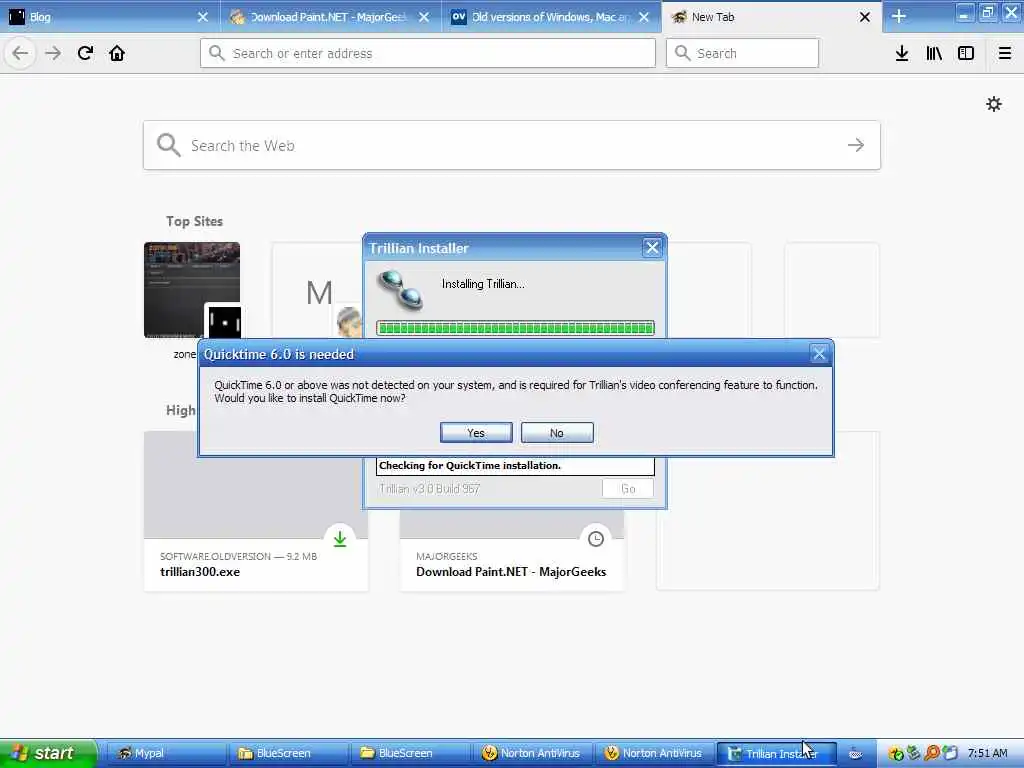Go back using the browser back arrow
Image resolution: width=1024 pixels, height=768 pixels.
[x=20, y=53]
